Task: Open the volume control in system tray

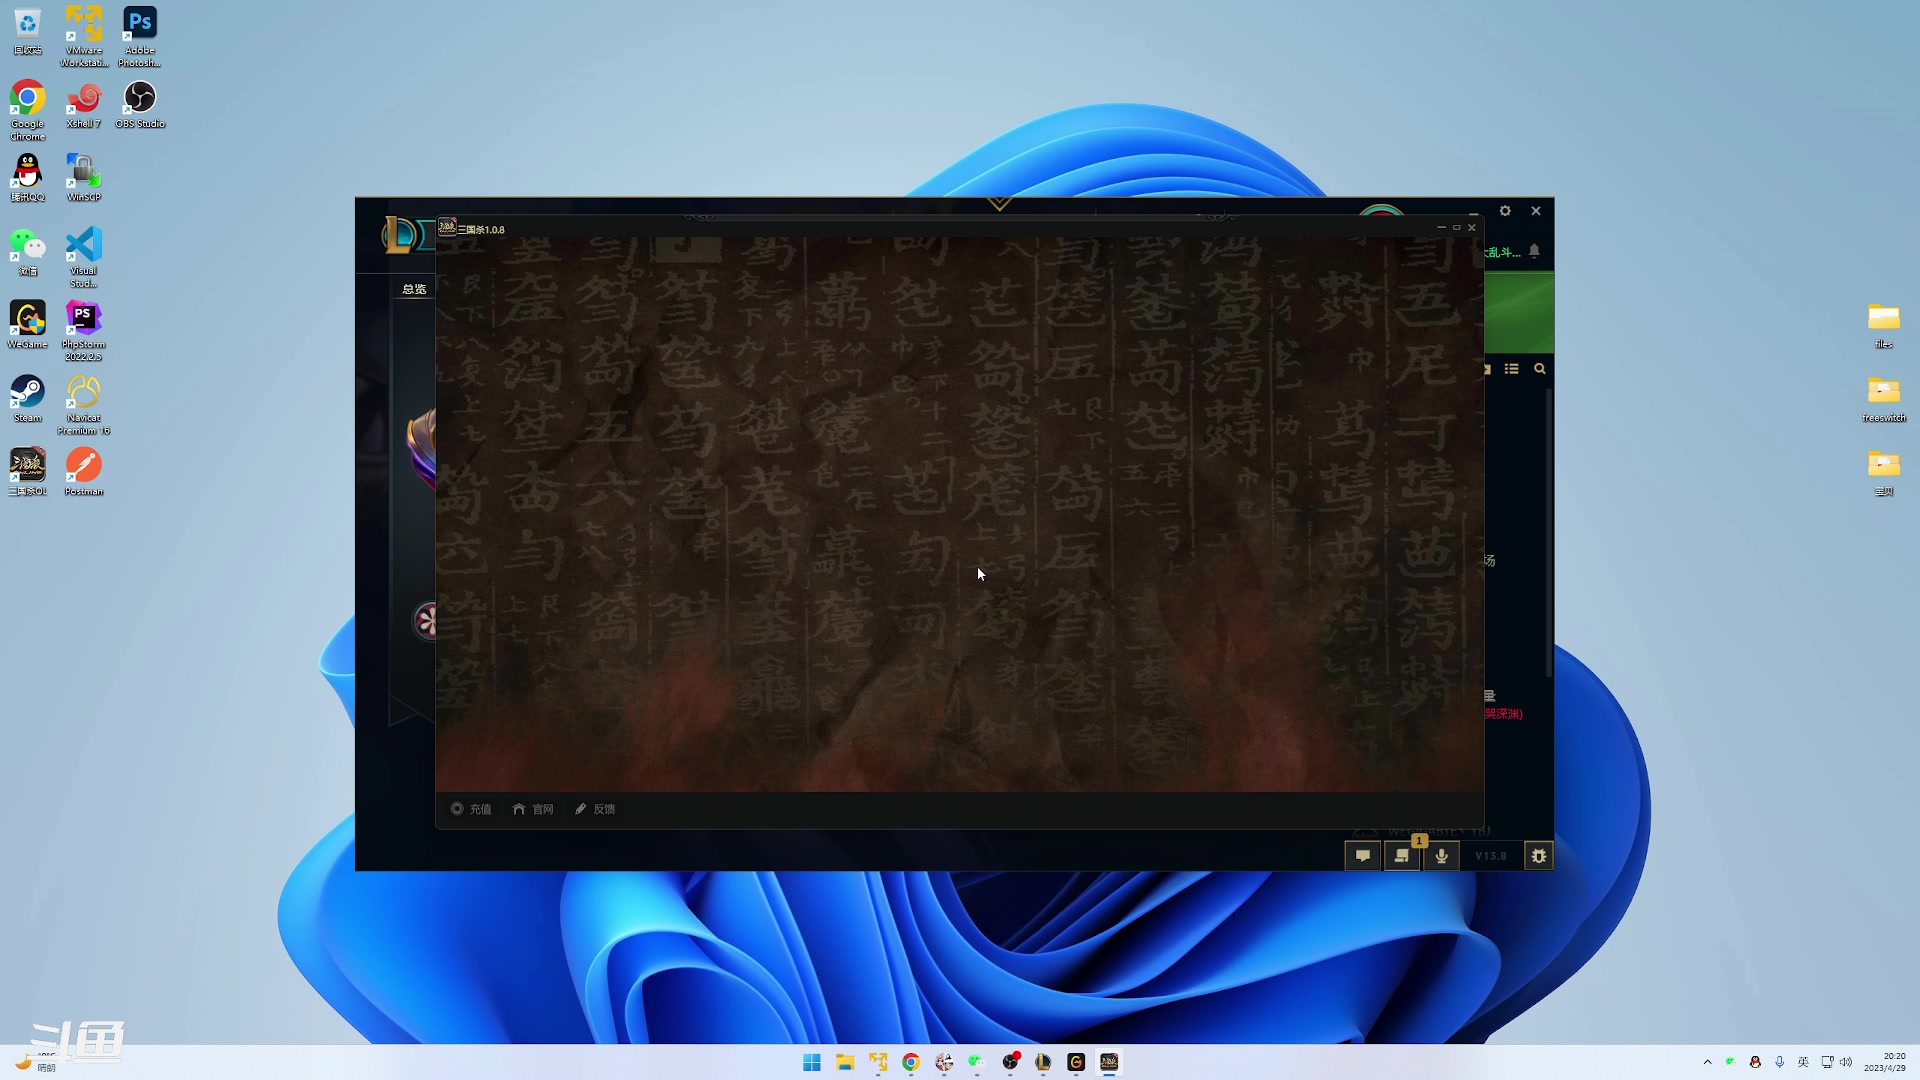Action: tap(1846, 1062)
